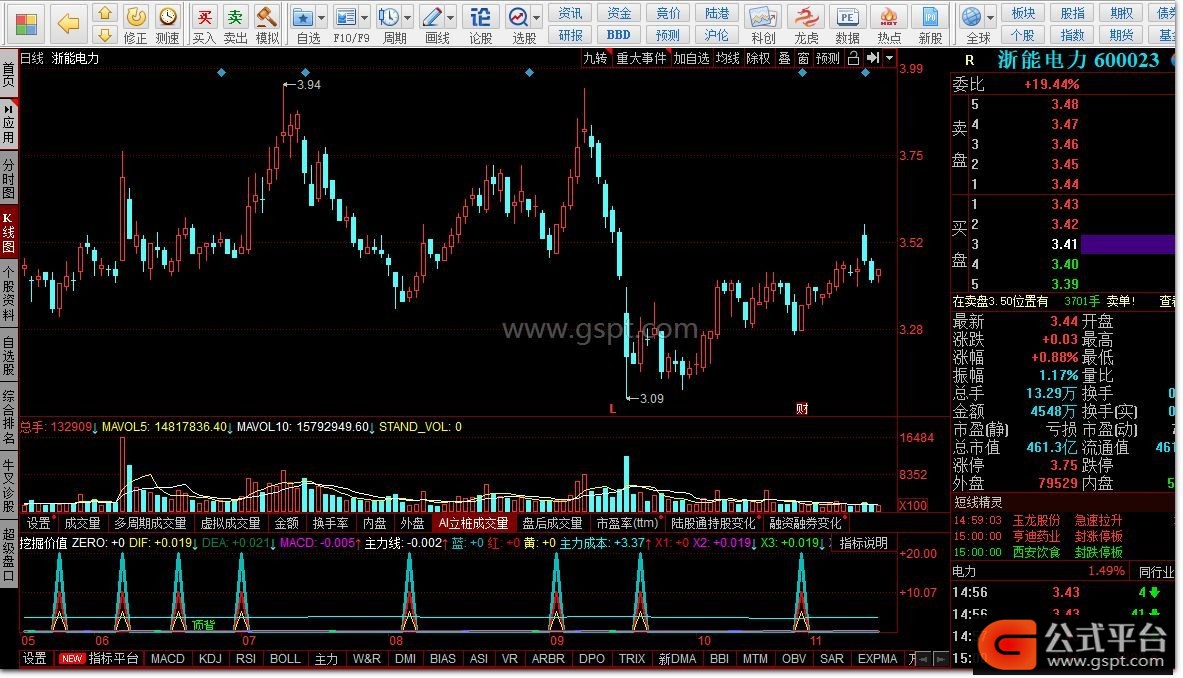Image resolution: width=1183 pixels, height=678 pixels.
Task: Click the 05 month marker on timeline
Action: [28, 640]
